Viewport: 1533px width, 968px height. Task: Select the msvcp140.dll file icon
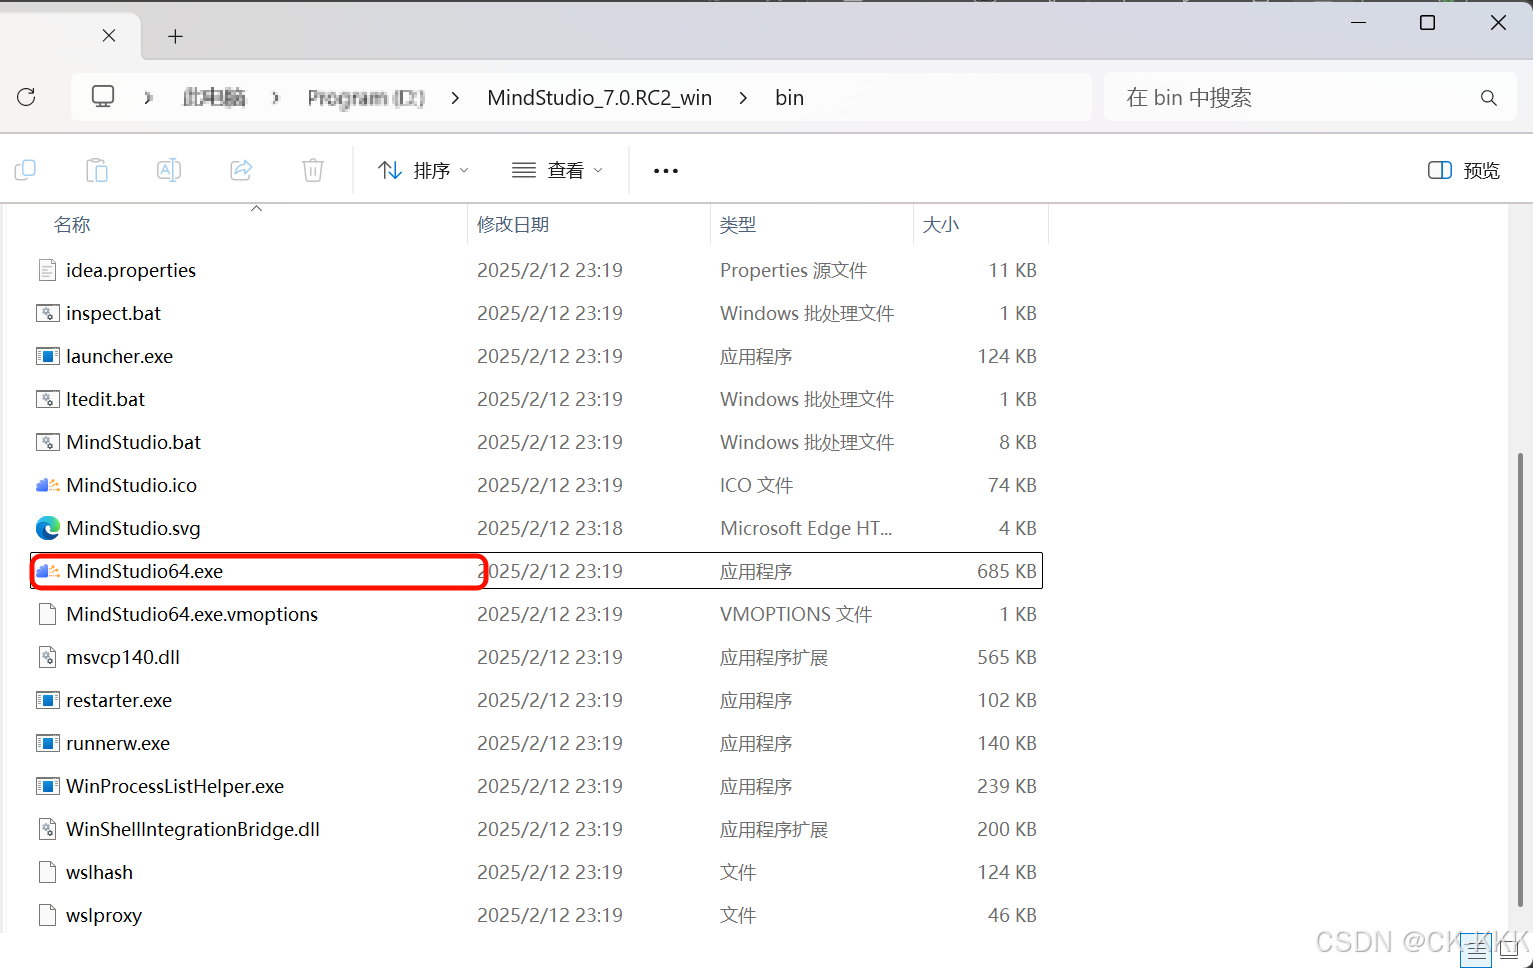[47, 657]
